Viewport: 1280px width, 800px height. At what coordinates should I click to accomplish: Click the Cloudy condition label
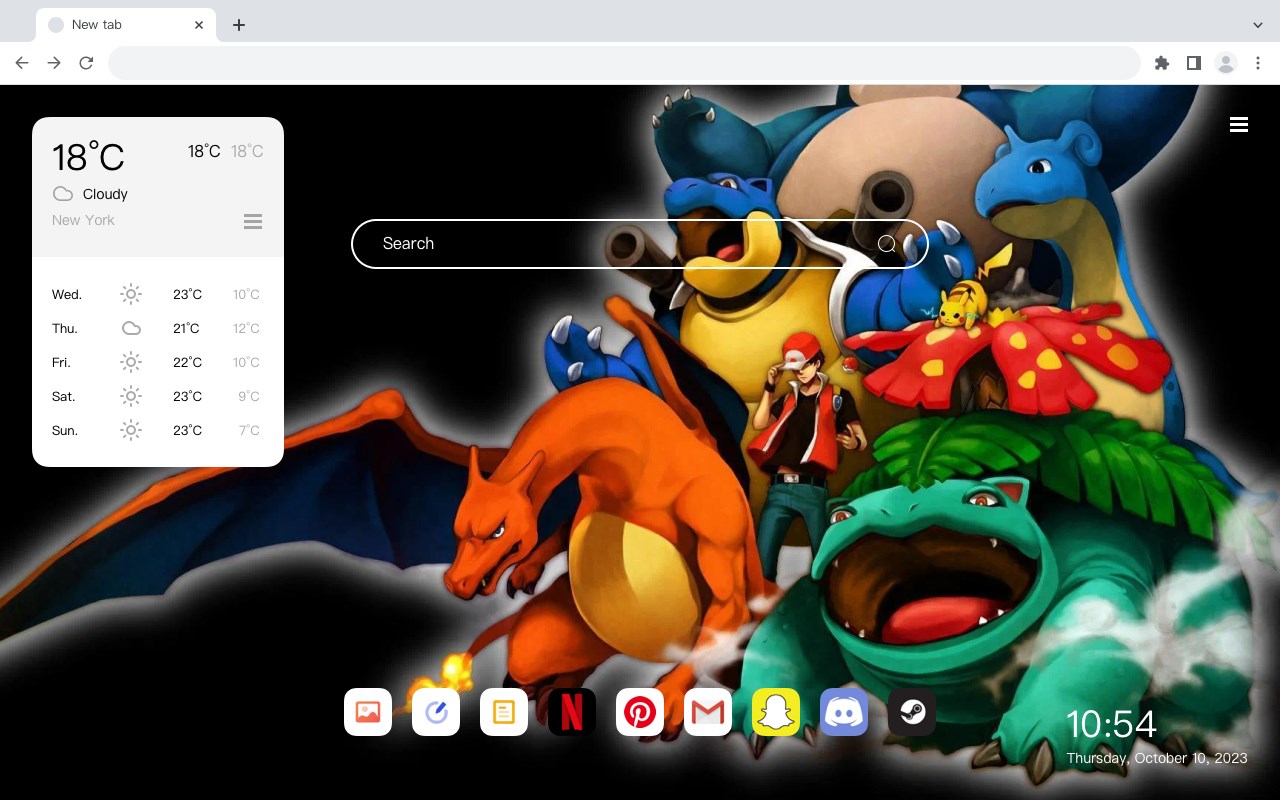coord(105,194)
